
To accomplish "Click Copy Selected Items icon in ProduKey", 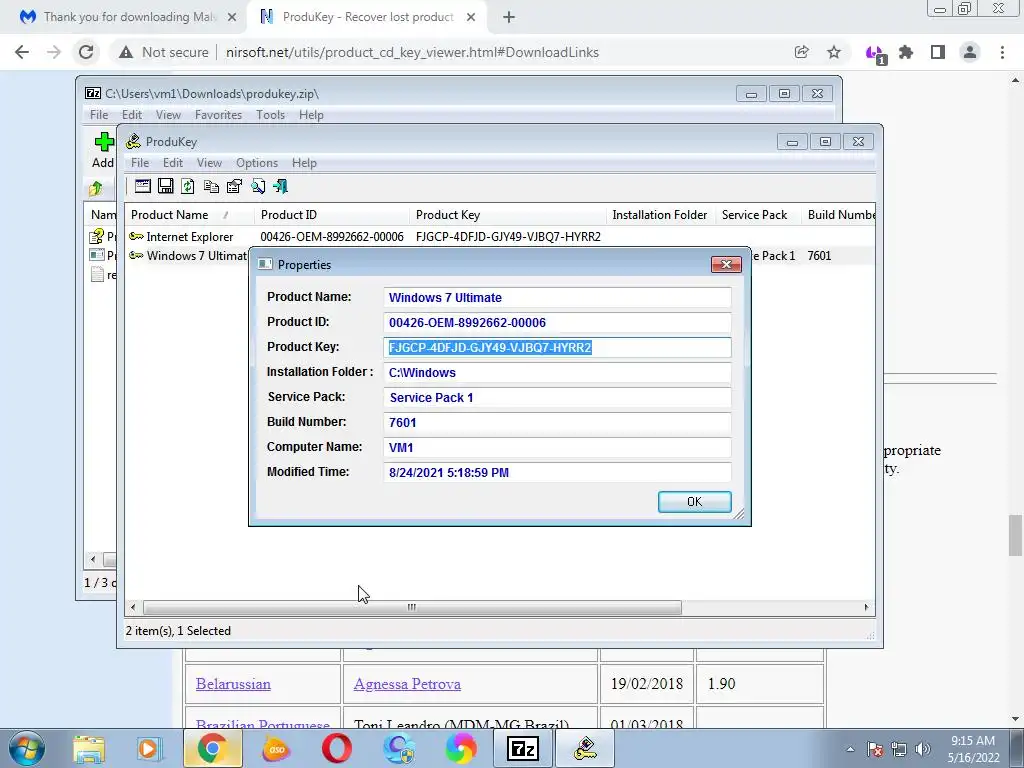I will point(211,186).
